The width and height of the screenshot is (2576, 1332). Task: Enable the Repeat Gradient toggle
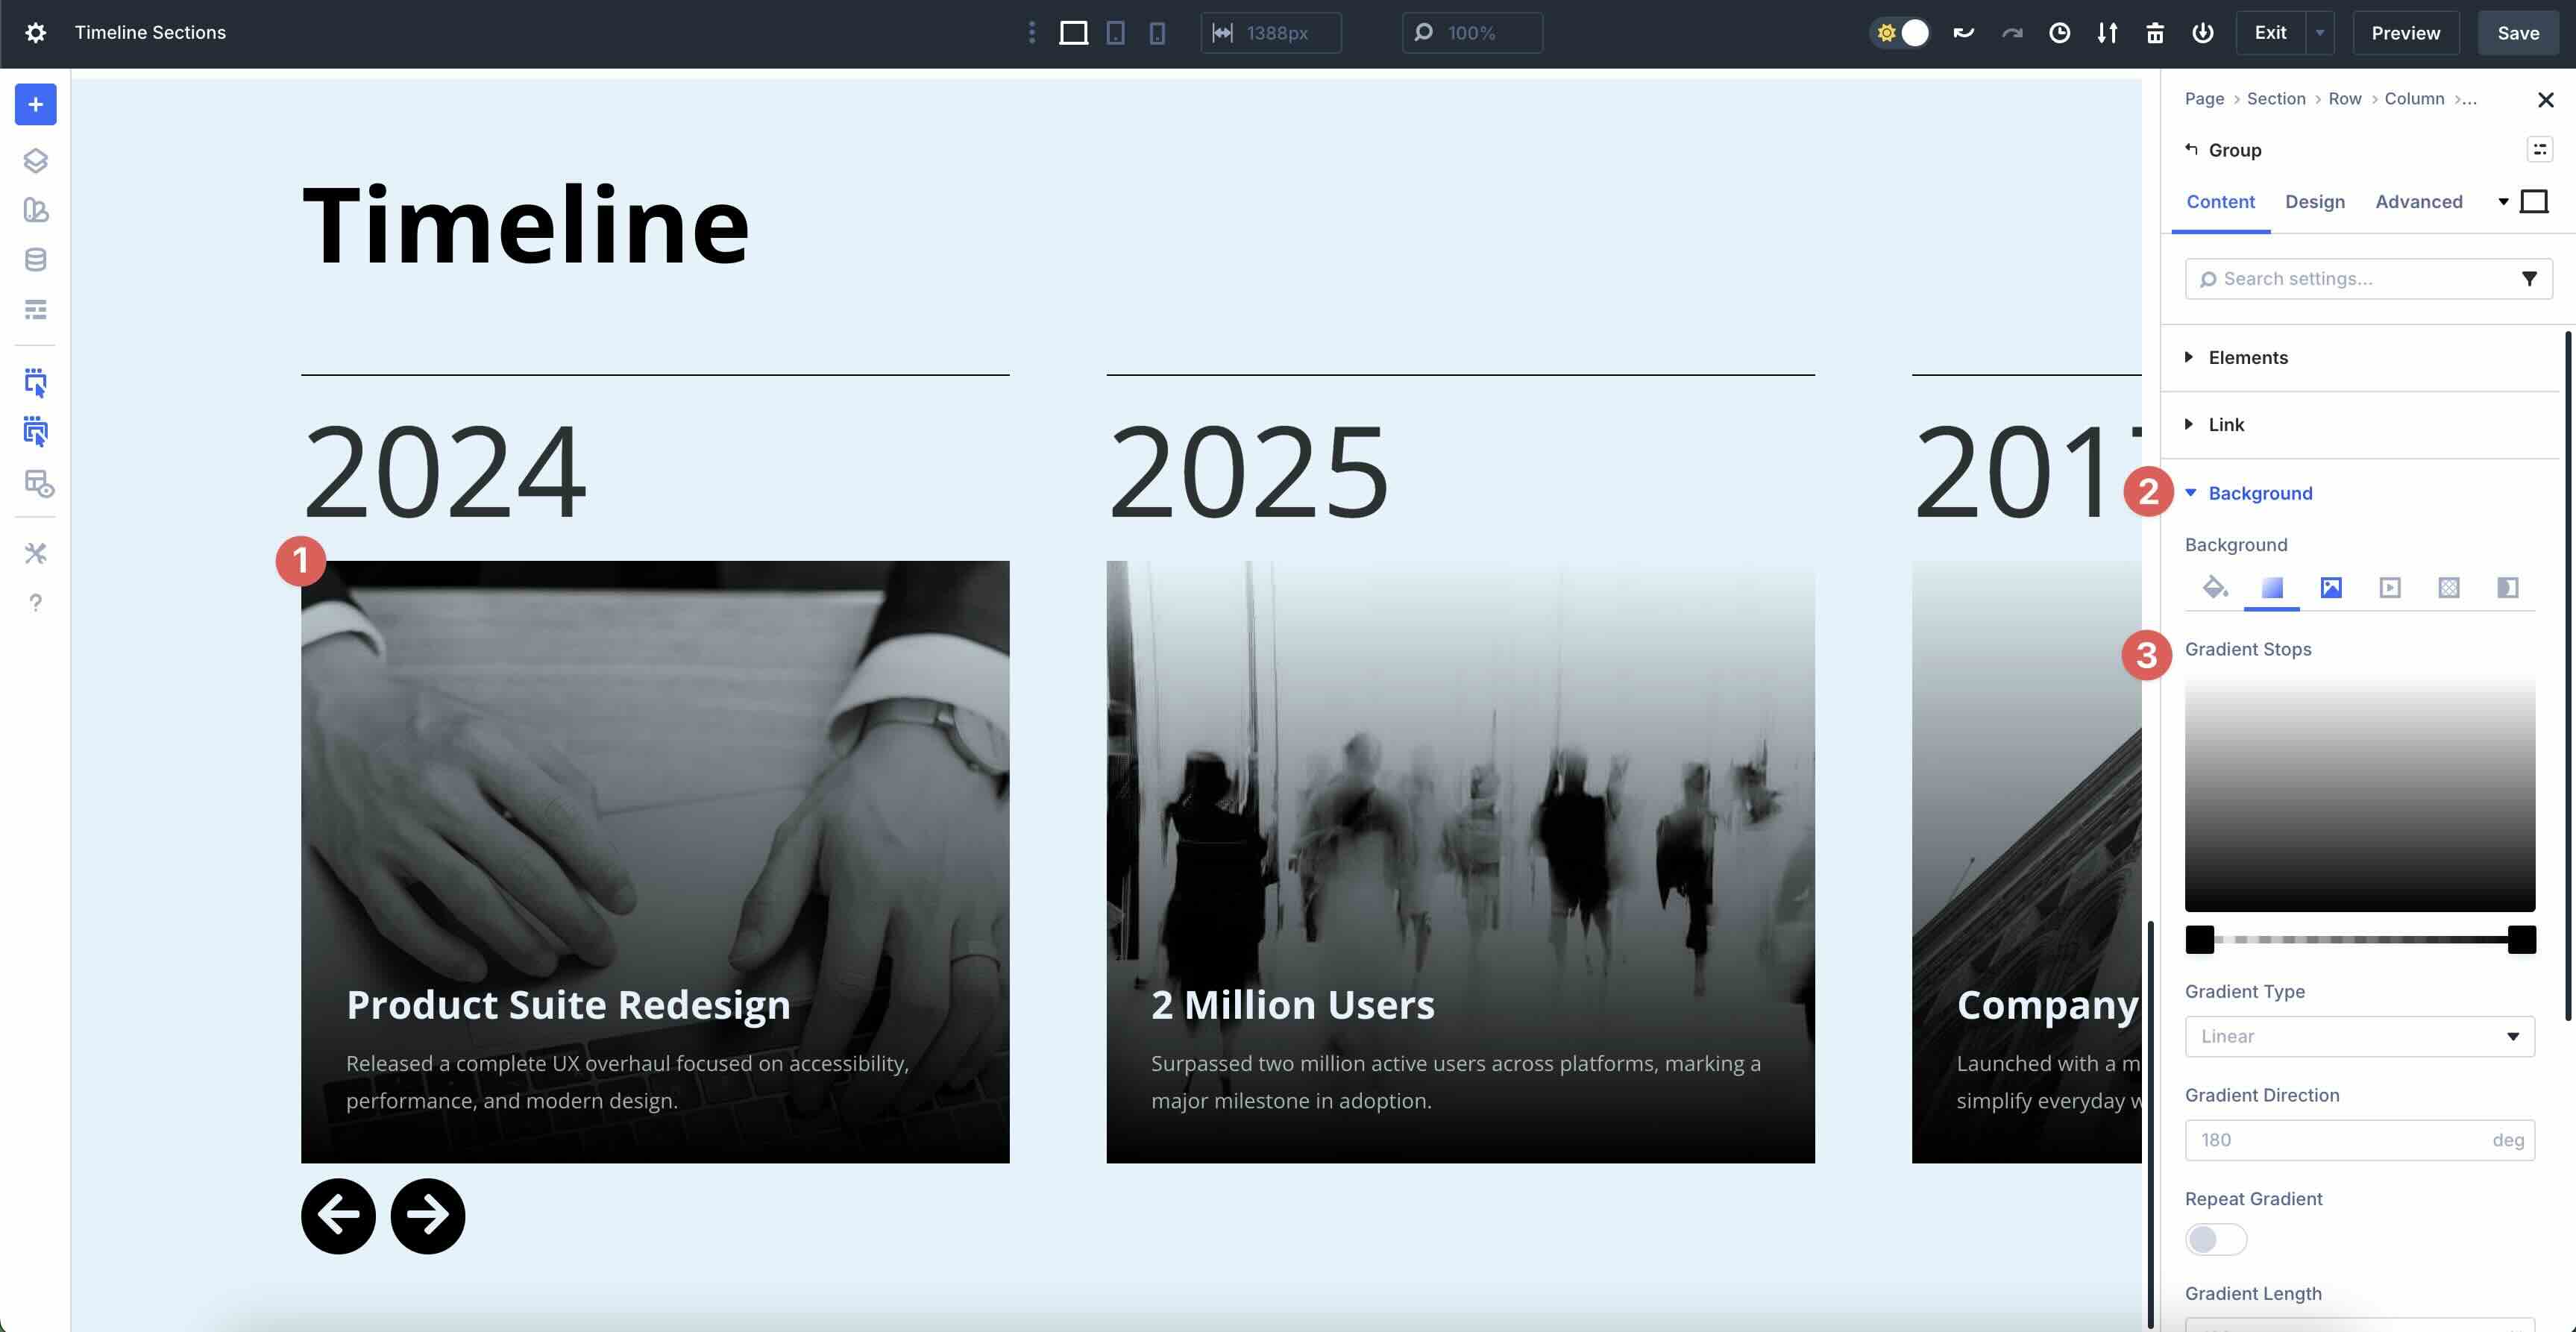pos(2215,1239)
